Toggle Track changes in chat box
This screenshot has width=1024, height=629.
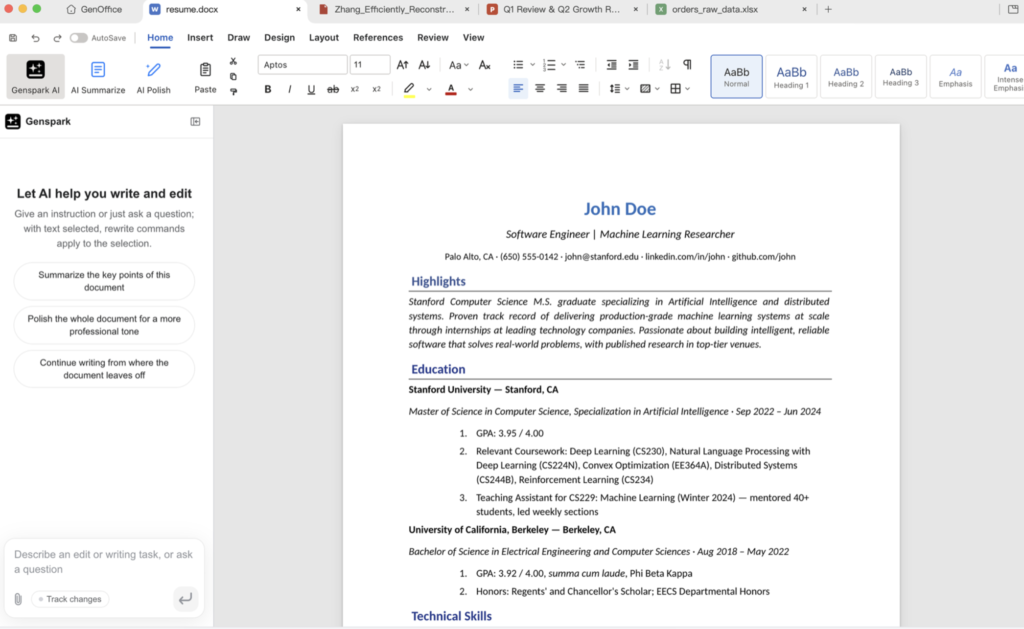point(70,599)
